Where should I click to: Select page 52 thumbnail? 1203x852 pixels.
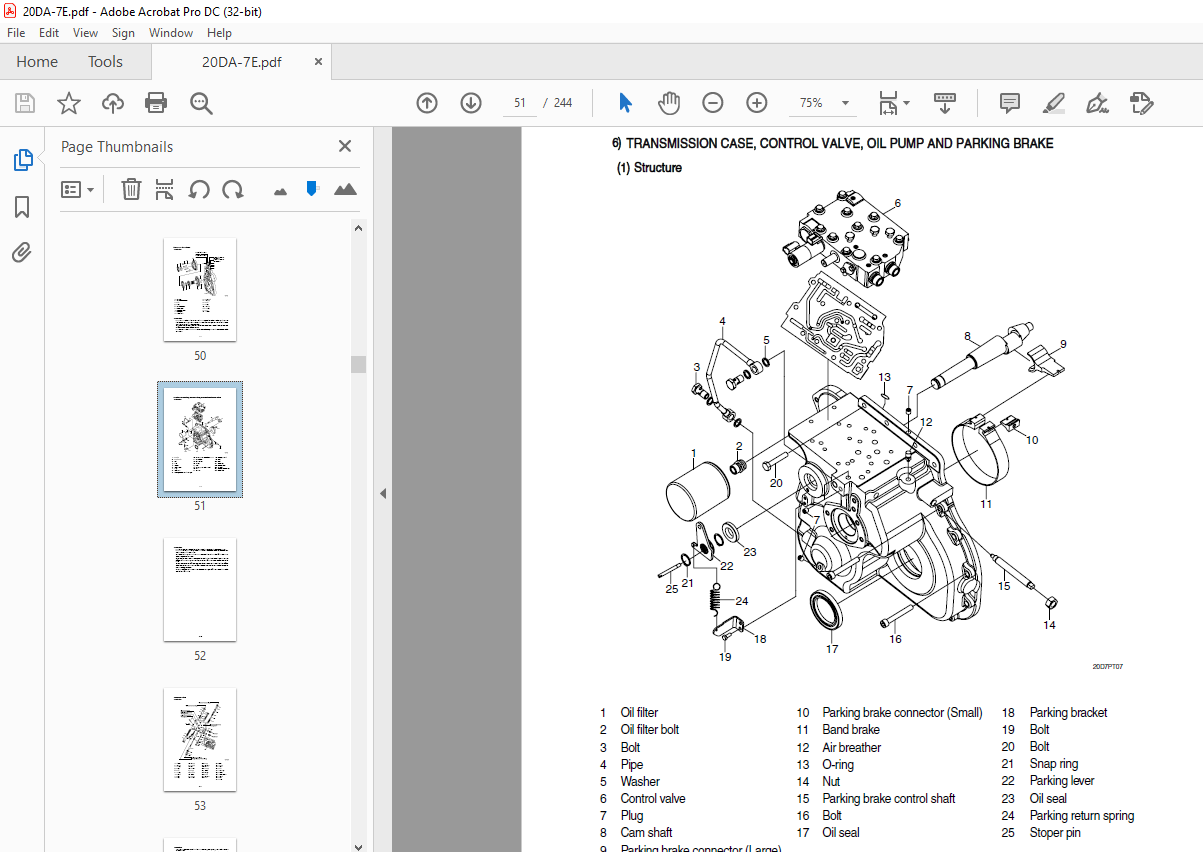coord(200,590)
